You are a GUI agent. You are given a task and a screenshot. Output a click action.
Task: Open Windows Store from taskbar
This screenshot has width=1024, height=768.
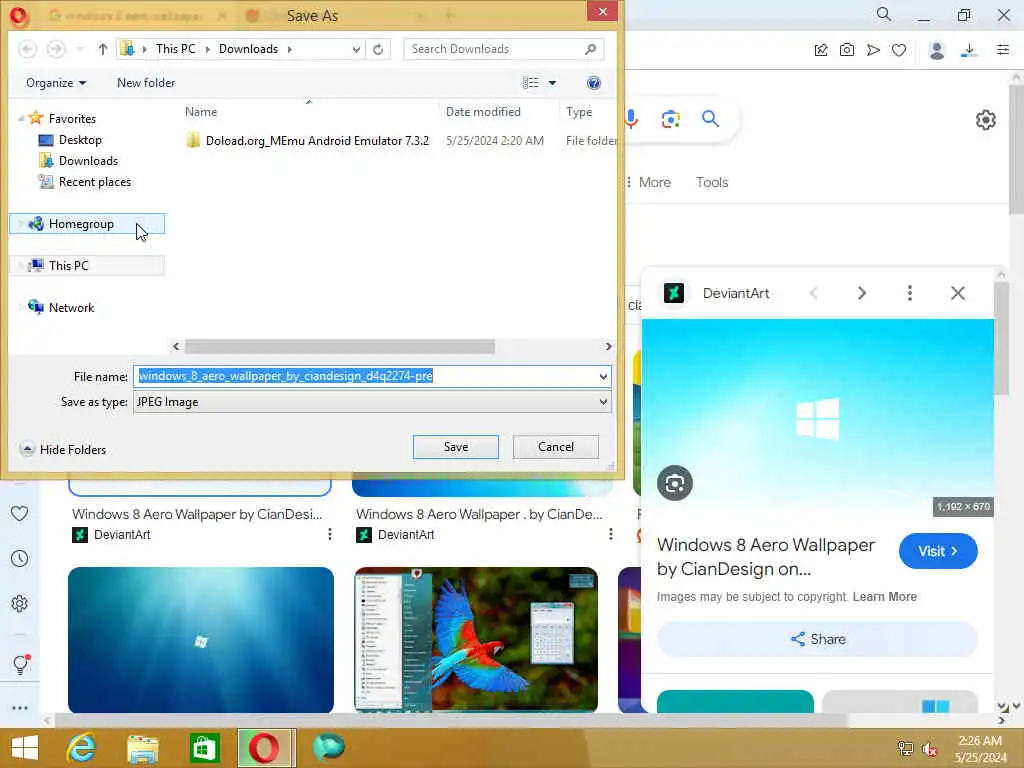[204, 748]
